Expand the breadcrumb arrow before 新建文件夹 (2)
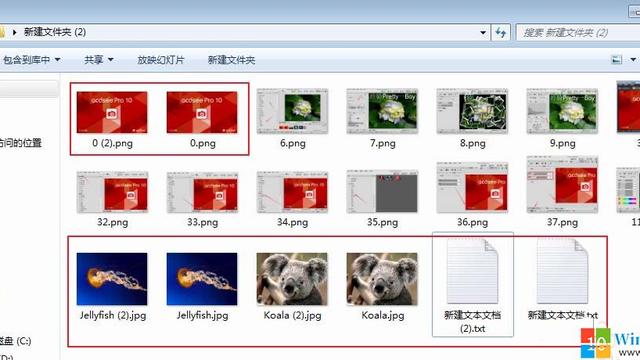 point(15,32)
